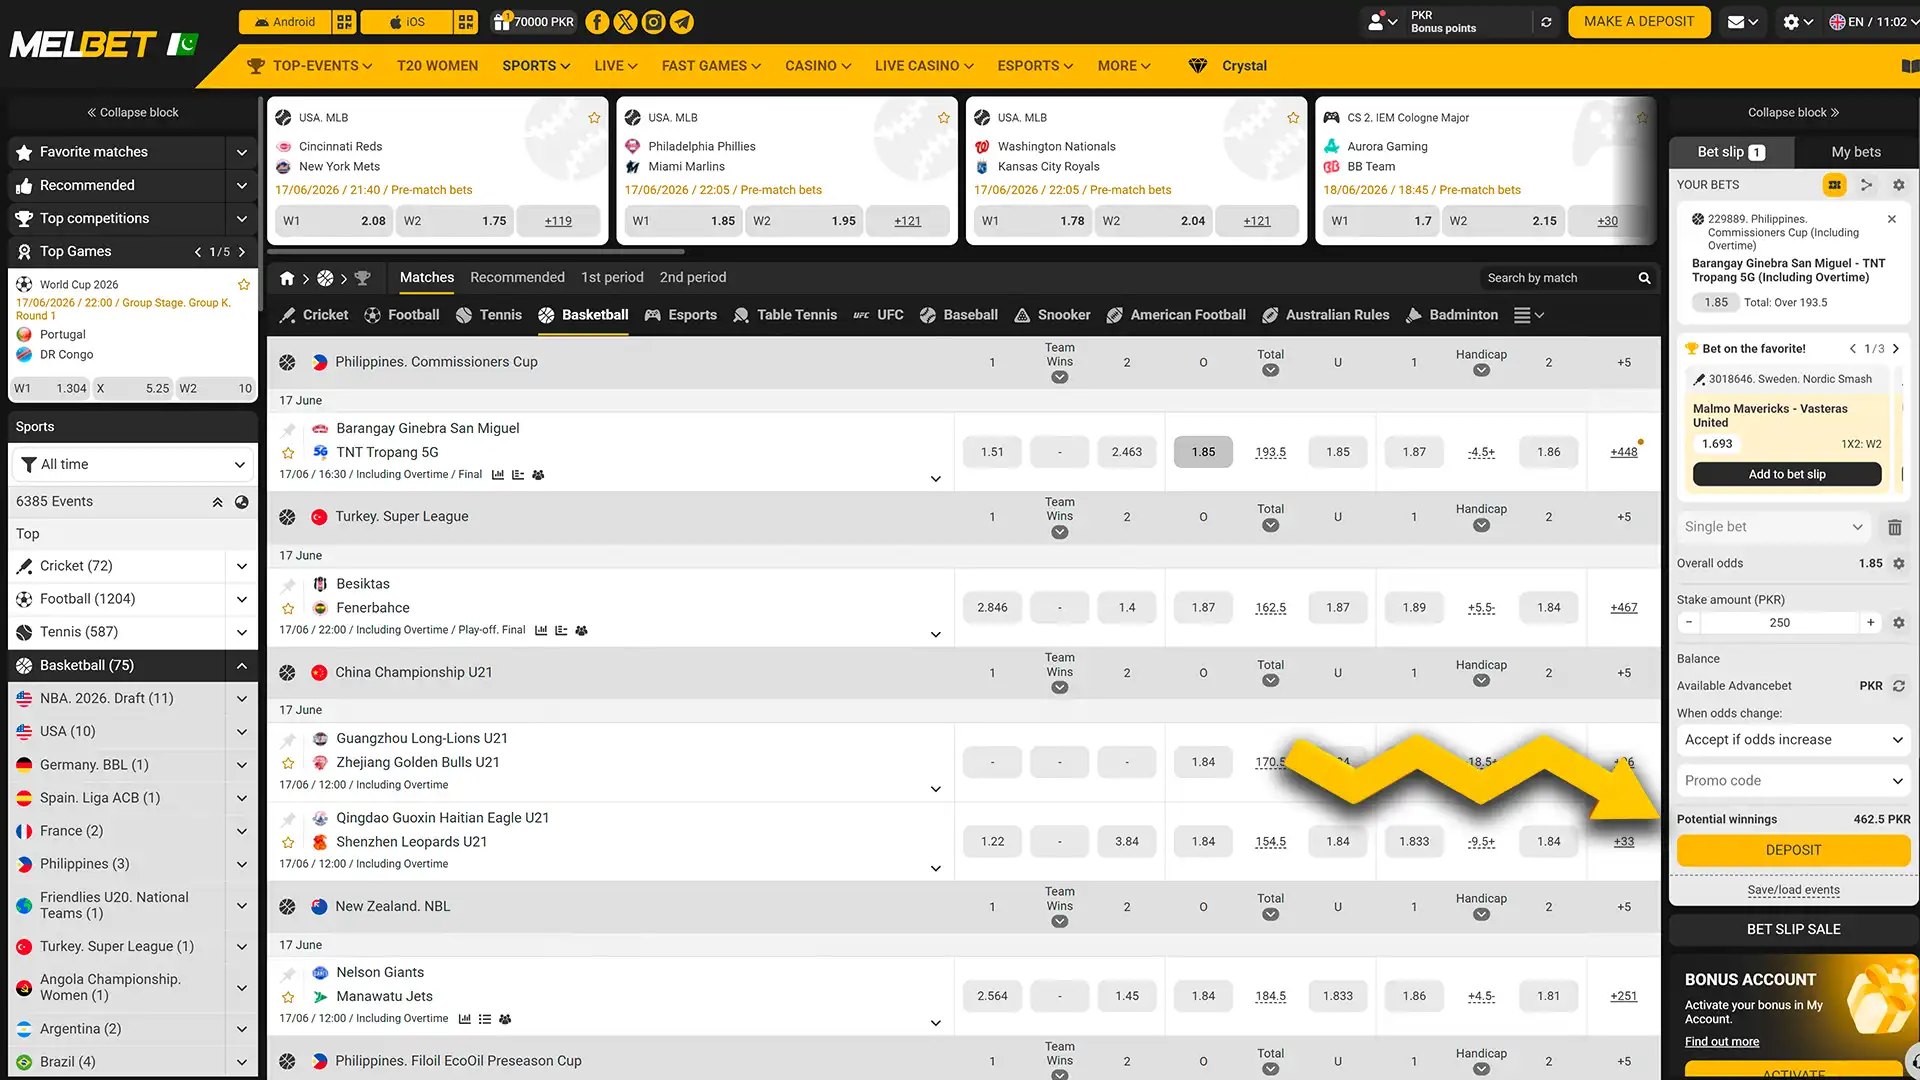Image resolution: width=1920 pixels, height=1080 pixels.
Task: Click the stake amount input field
Action: (1779, 622)
